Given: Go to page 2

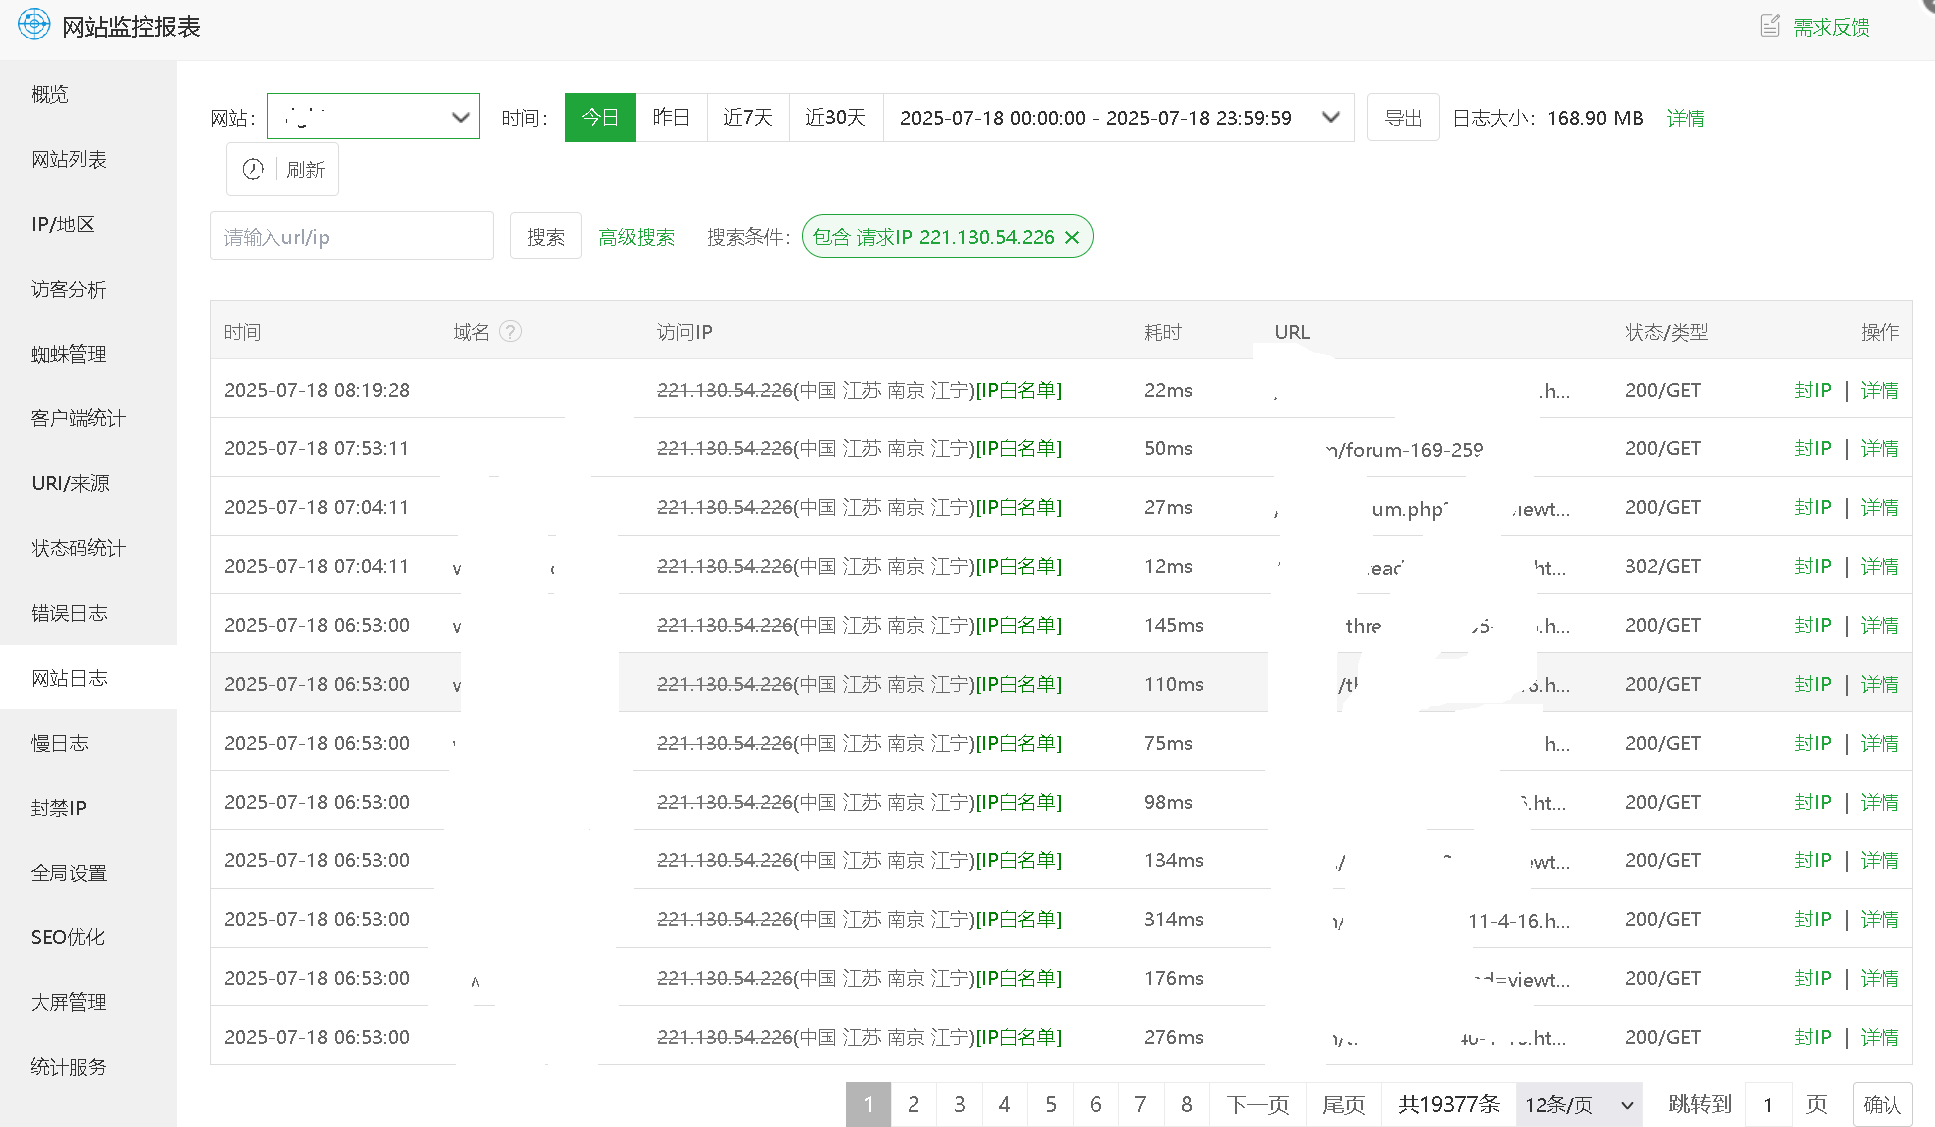Looking at the screenshot, I should (x=913, y=1104).
